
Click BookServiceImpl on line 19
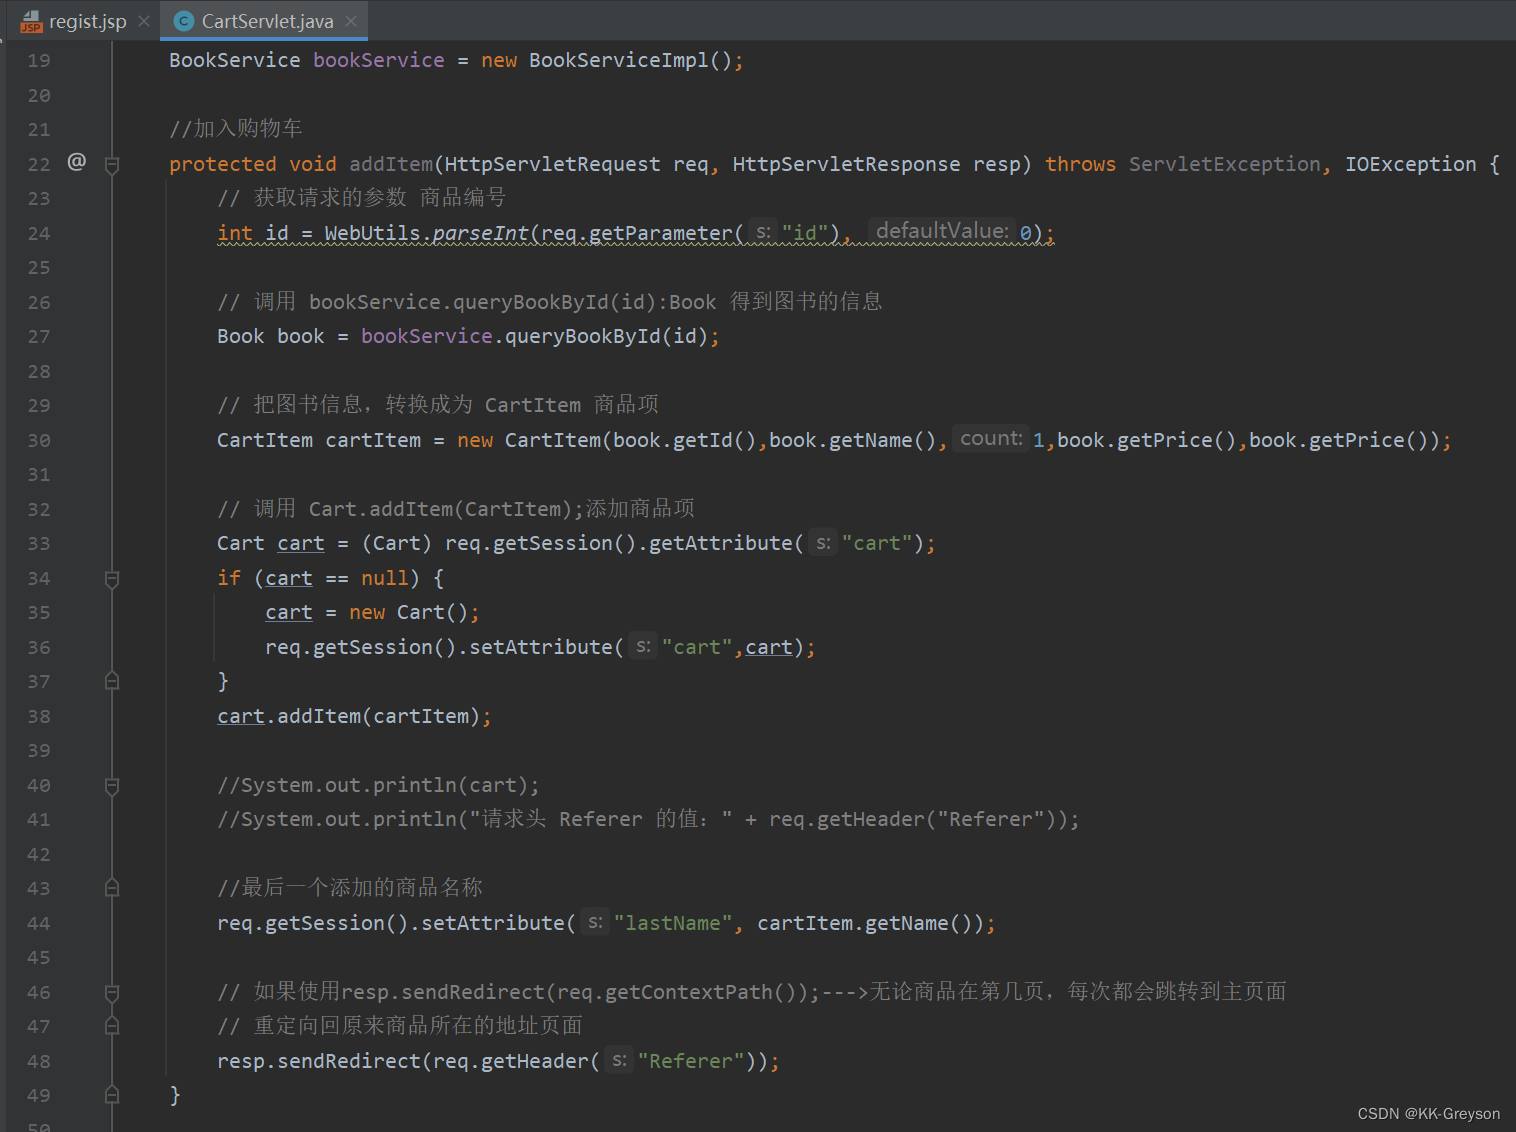point(618,60)
